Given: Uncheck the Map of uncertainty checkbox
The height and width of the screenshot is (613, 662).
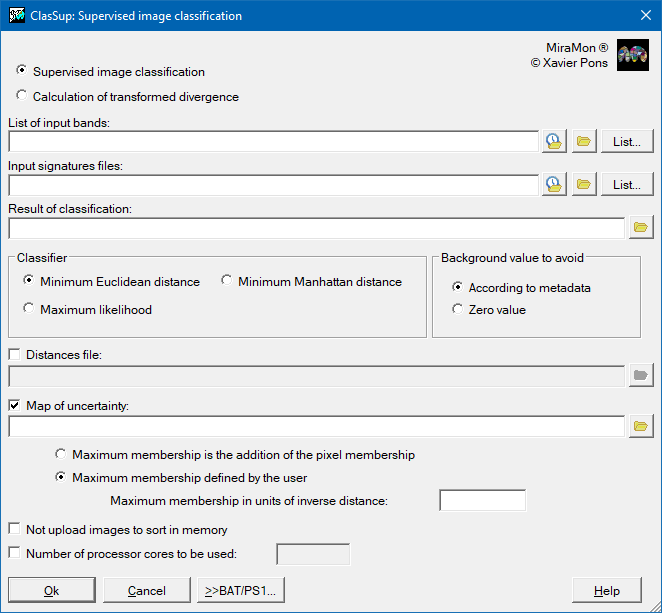Looking at the screenshot, I should point(15,405).
